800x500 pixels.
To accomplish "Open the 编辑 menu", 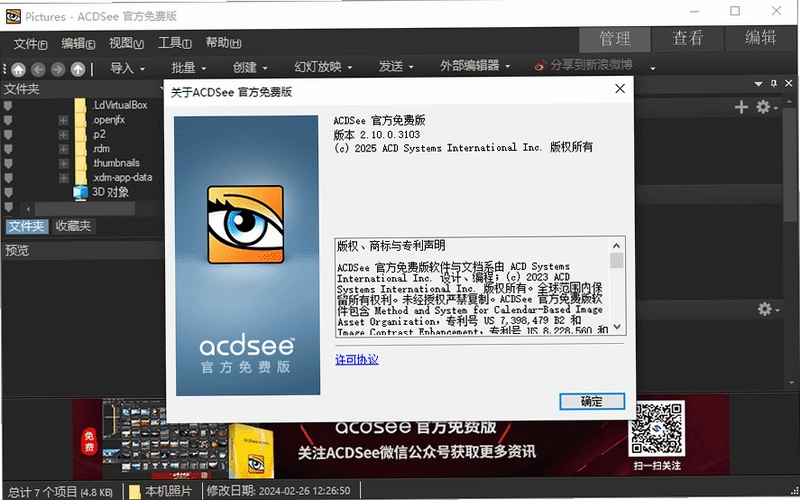I will pyautogui.click(x=78, y=44).
